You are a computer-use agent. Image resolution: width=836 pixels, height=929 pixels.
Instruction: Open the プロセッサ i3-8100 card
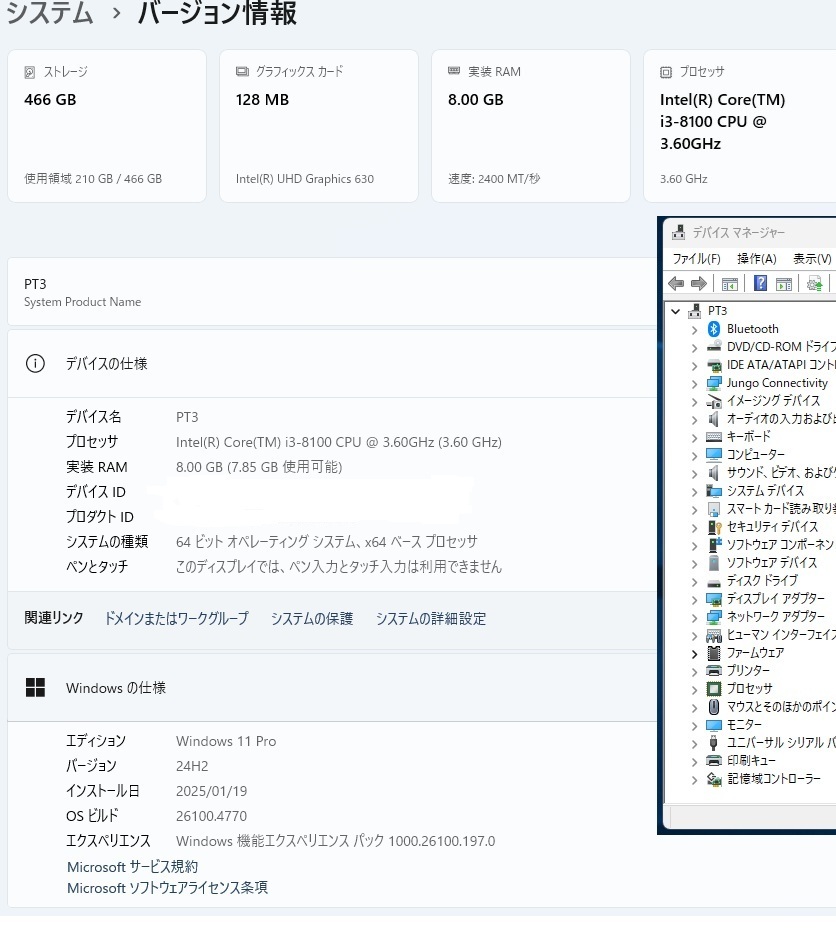(739, 126)
